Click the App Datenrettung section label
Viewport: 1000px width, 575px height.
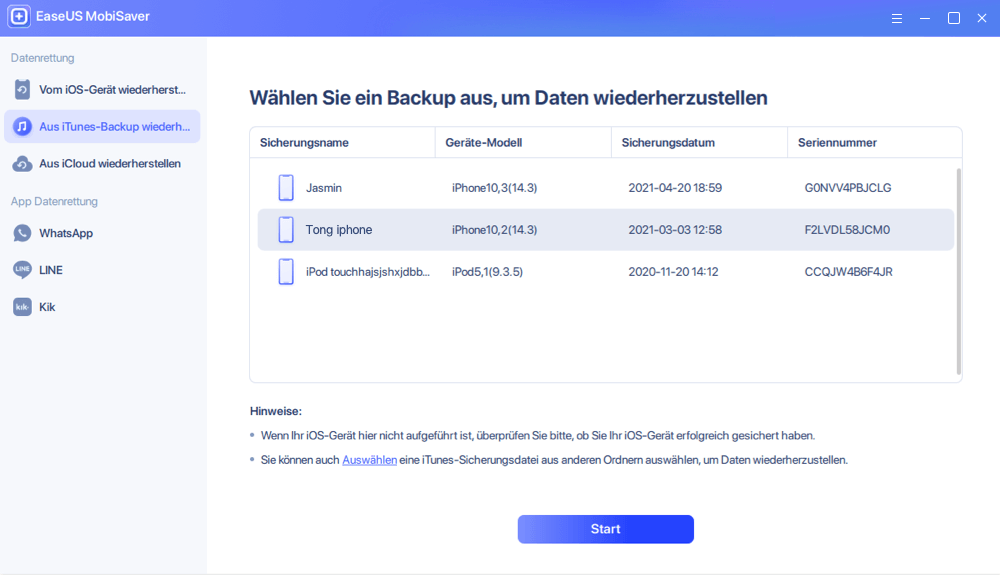(x=54, y=201)
